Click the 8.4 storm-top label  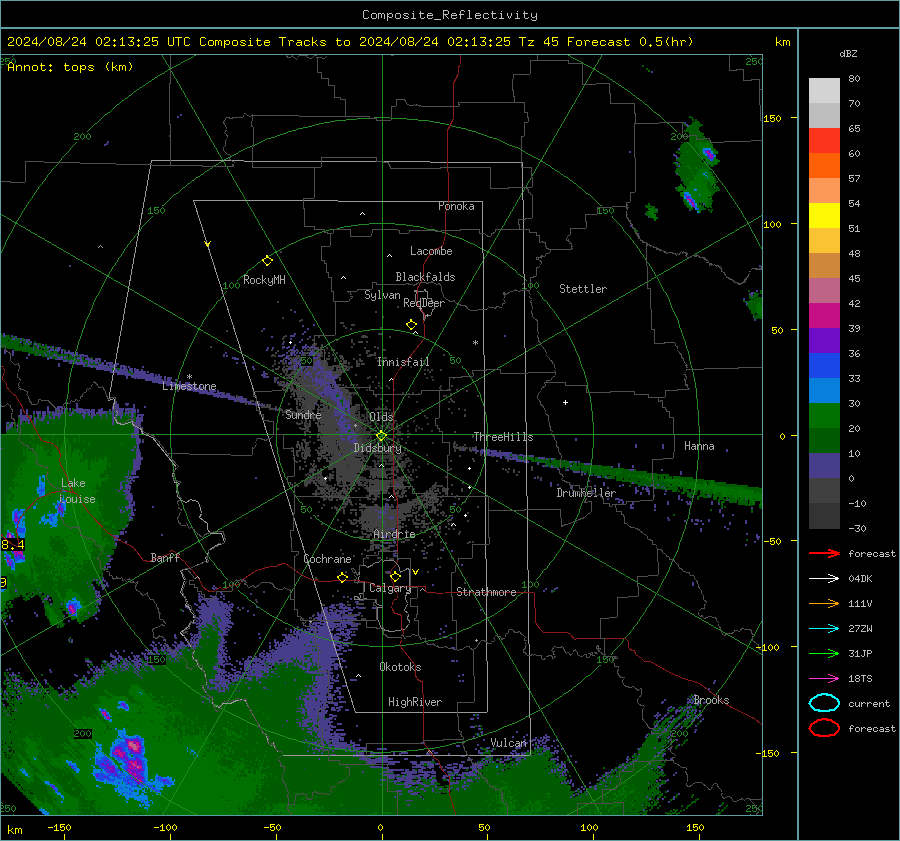tap(13, 544)
